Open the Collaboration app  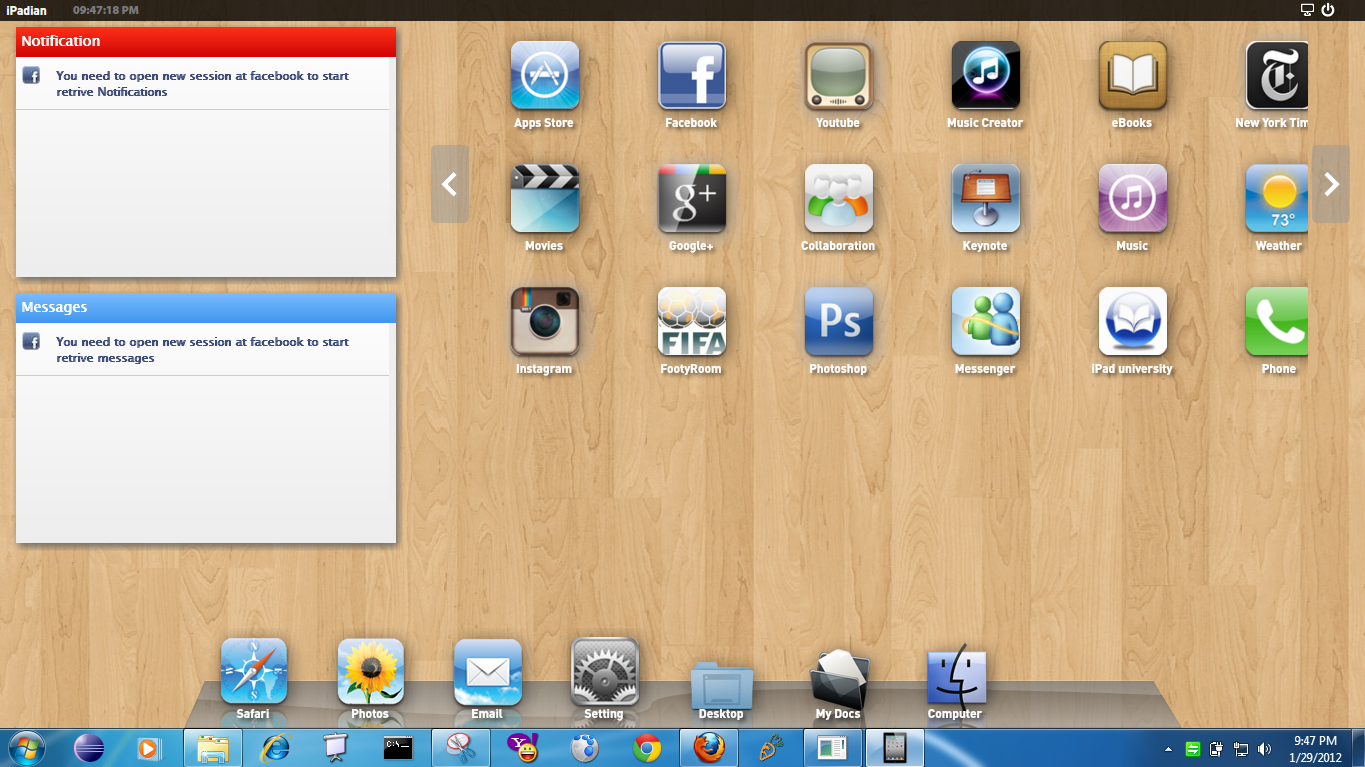pyautogui.click(x=839, y=198)
